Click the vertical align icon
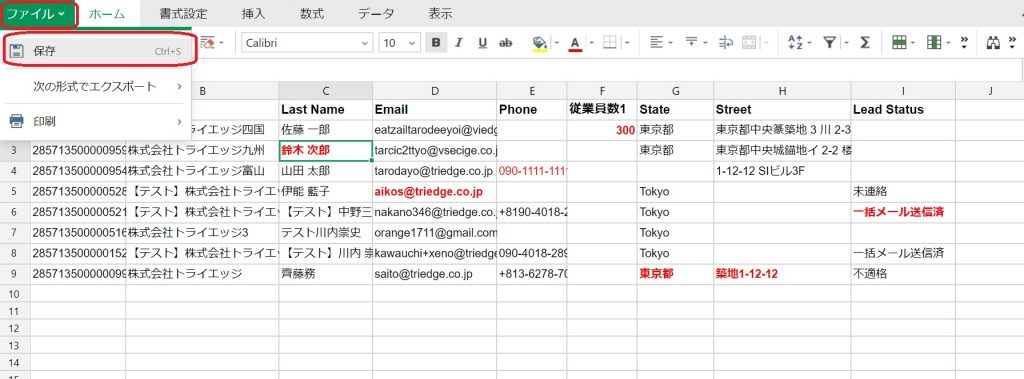The image size is (1024, 379). coord(692,42)
